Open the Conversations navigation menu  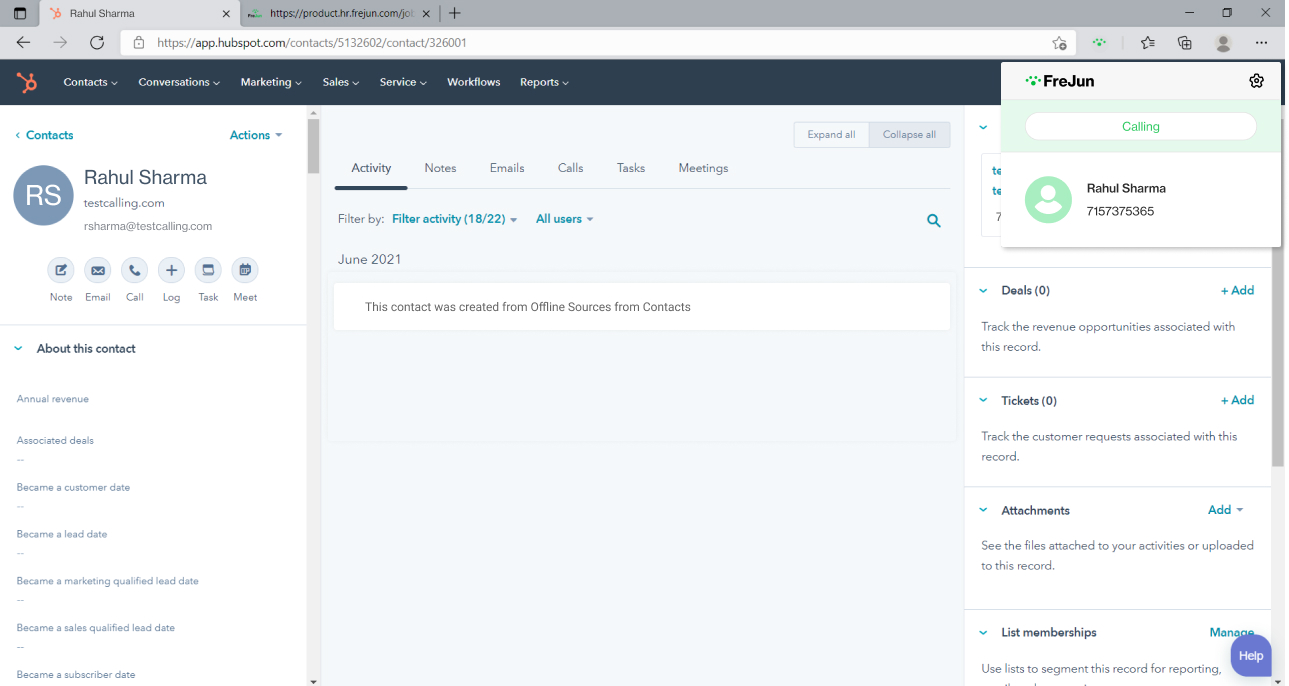[x=179, y=82]
